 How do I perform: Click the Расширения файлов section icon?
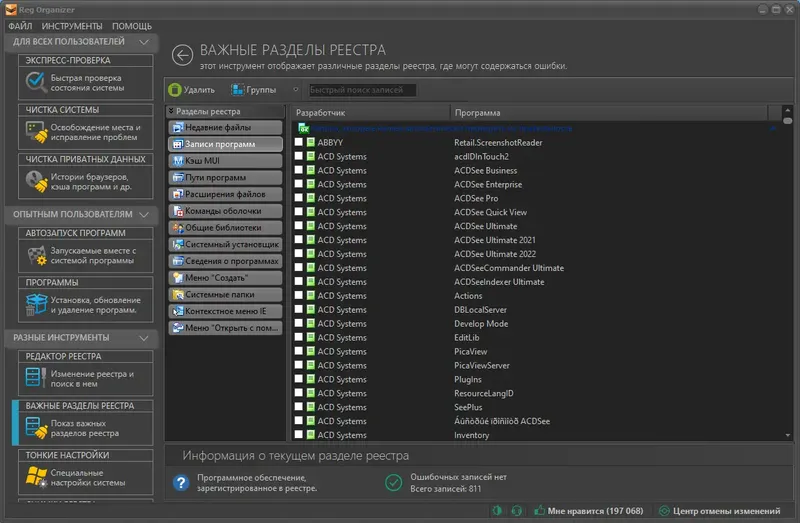tap(178, 194)
